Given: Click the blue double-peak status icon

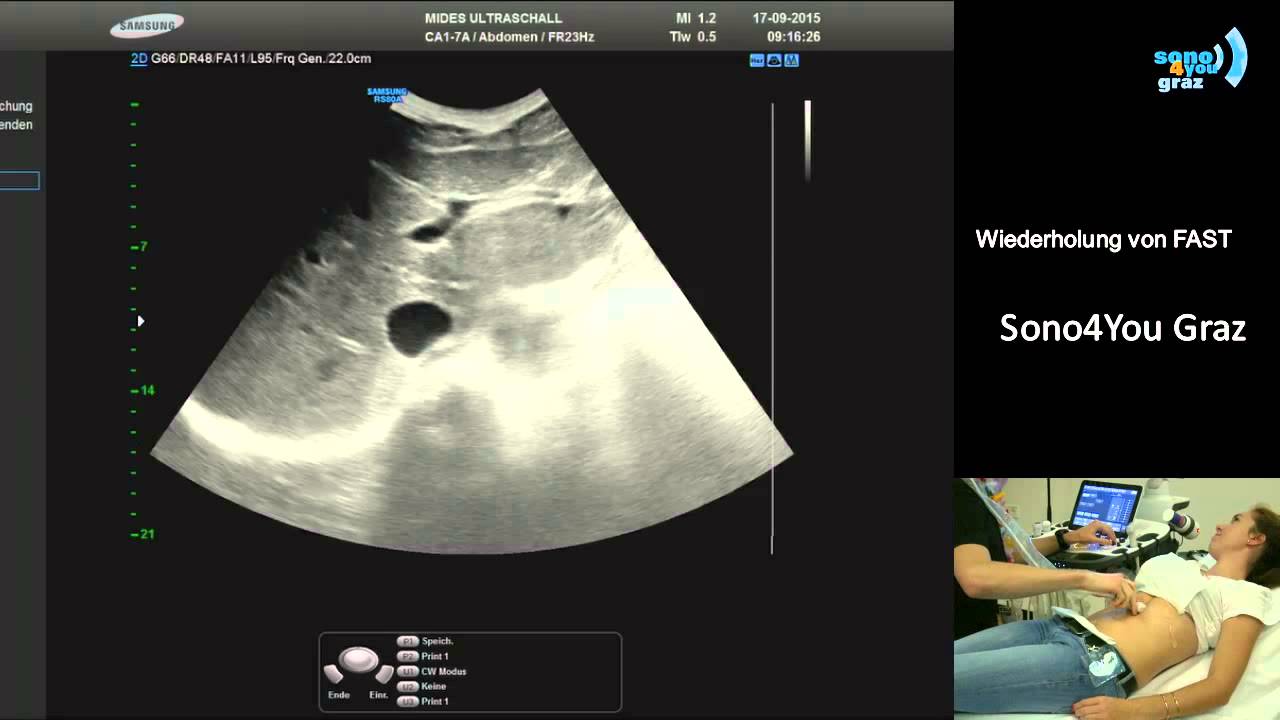Looking at the screenshot, I should [791, 60].
